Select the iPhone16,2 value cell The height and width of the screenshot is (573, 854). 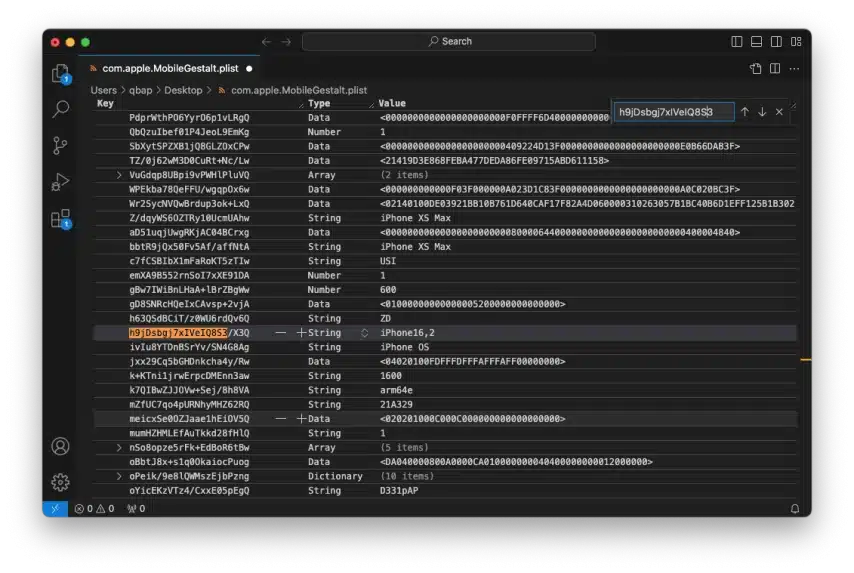tap(407, 333)
